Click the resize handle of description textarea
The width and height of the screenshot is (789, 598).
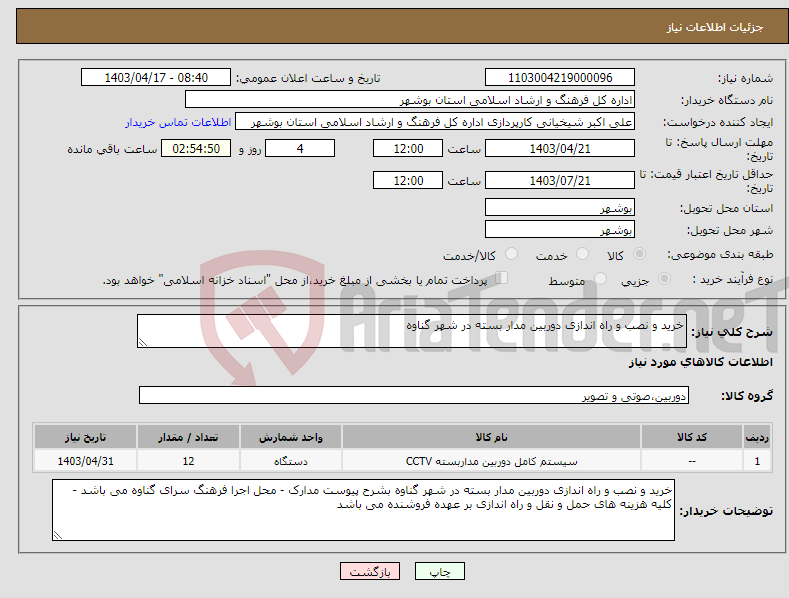(143, 342)
